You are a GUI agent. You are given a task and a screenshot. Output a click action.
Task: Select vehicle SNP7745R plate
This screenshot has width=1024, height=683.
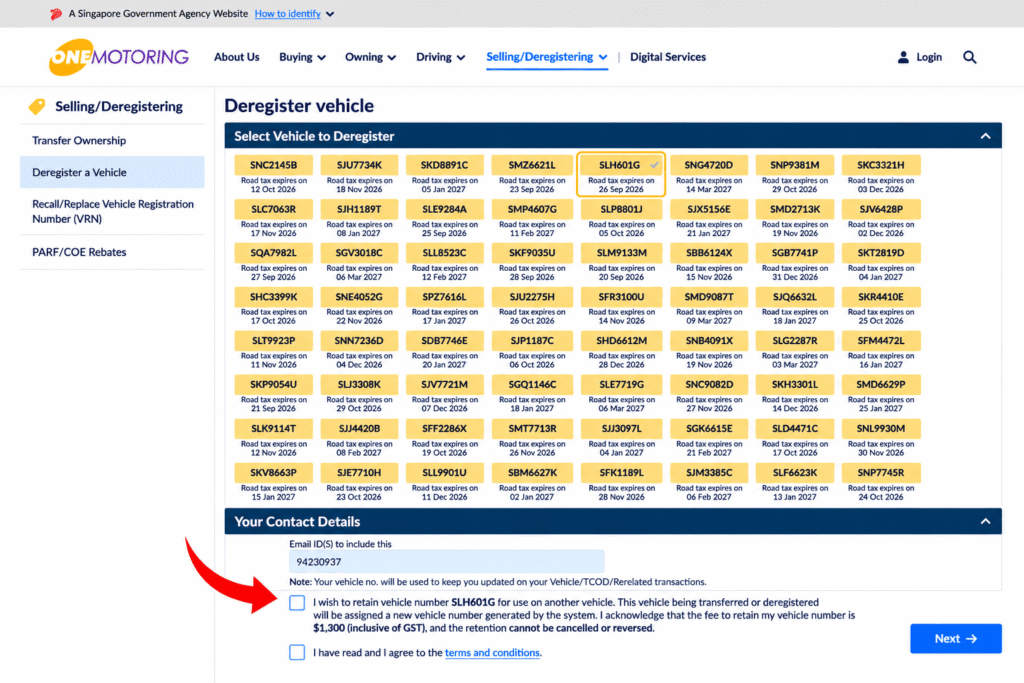pyautogui.click(x=881, y=472)
